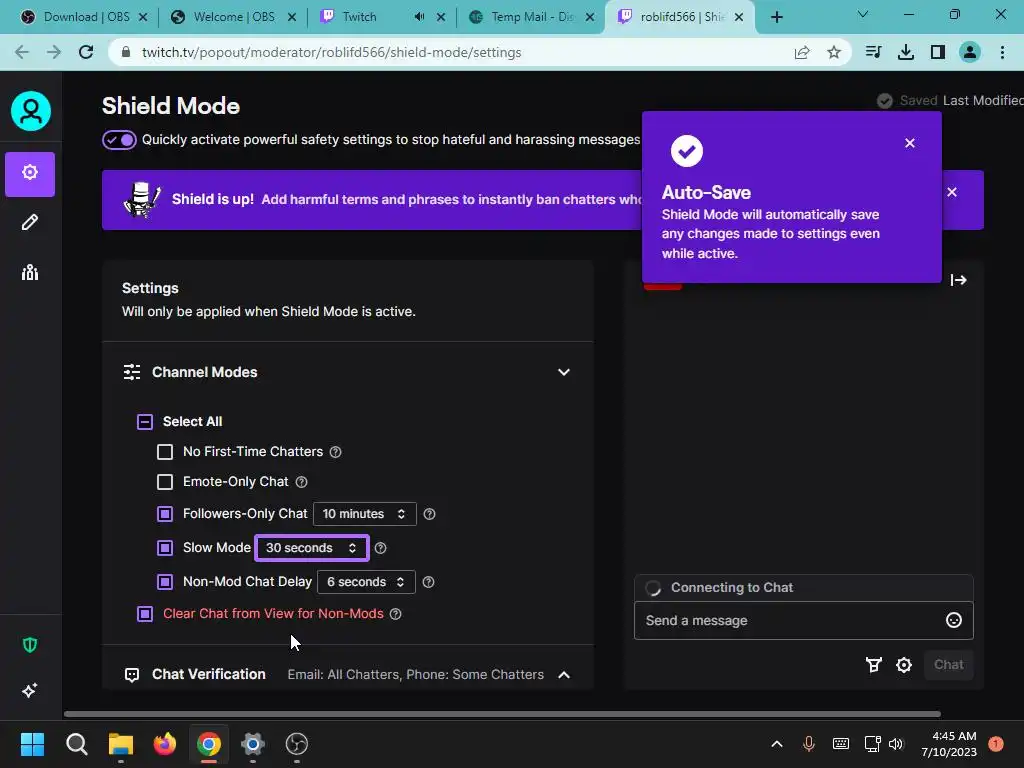The image size is (1024, 768).
Task: Open Chrome media control icon
Action: [x=873, y=52]
